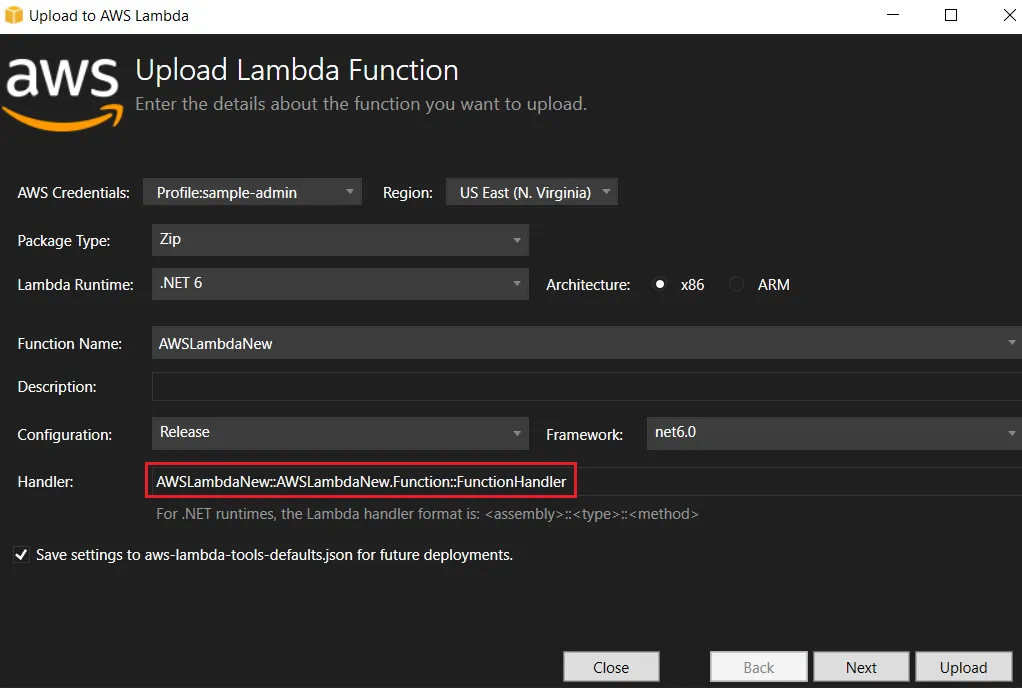Open the AWS Credentials profile dropdown
This screenshot has width=1022, height=688.
click(x=252, y=192)
